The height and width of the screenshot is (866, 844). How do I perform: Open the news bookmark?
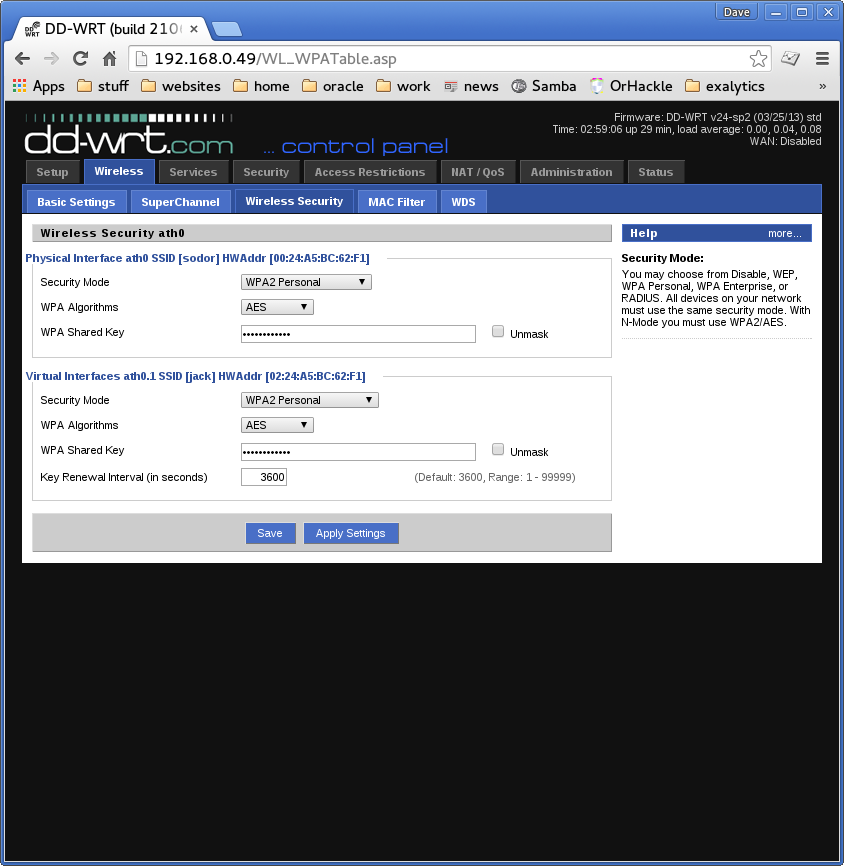click(x=471, y=86)
